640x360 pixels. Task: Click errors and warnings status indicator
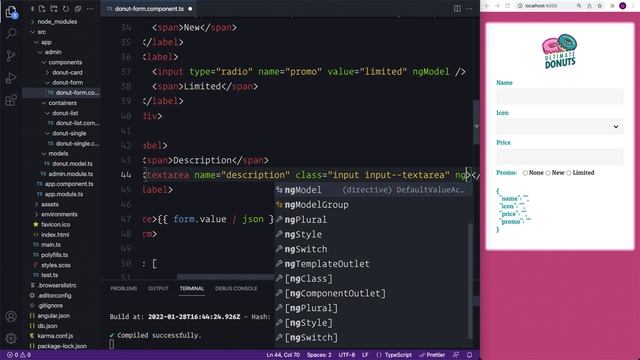point(19,355)
